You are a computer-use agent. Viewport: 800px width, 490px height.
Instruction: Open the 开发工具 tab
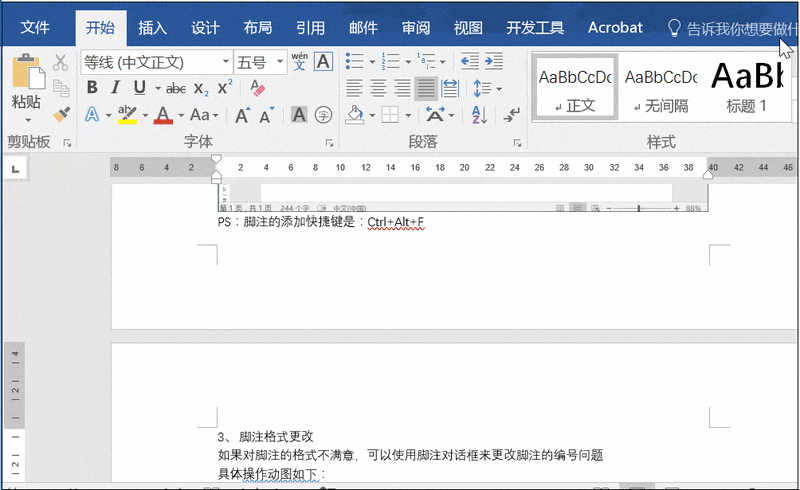[x=535, y=28]
